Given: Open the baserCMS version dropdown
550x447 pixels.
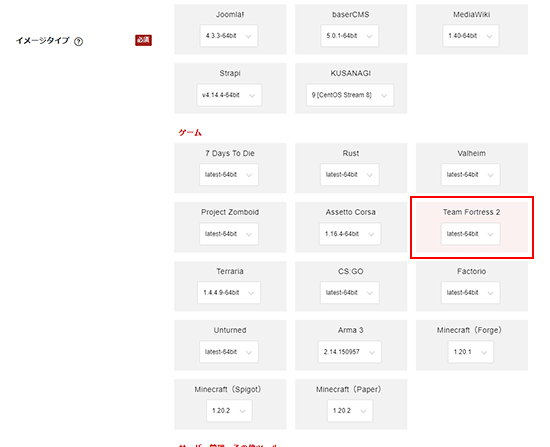Looking at the screenshot, I should 349,36.
